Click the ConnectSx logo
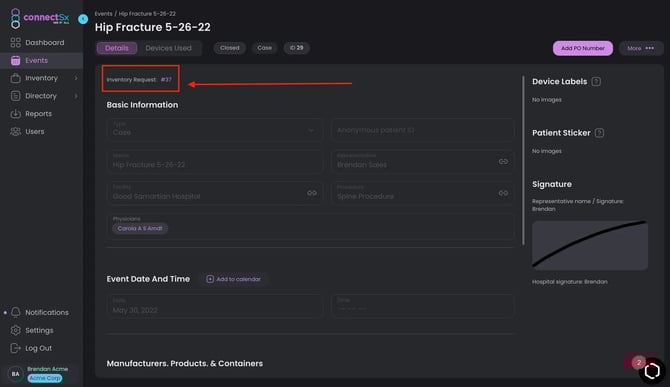Image resolution: width=670 pixels, height=387 pixels. click(39, 18)
